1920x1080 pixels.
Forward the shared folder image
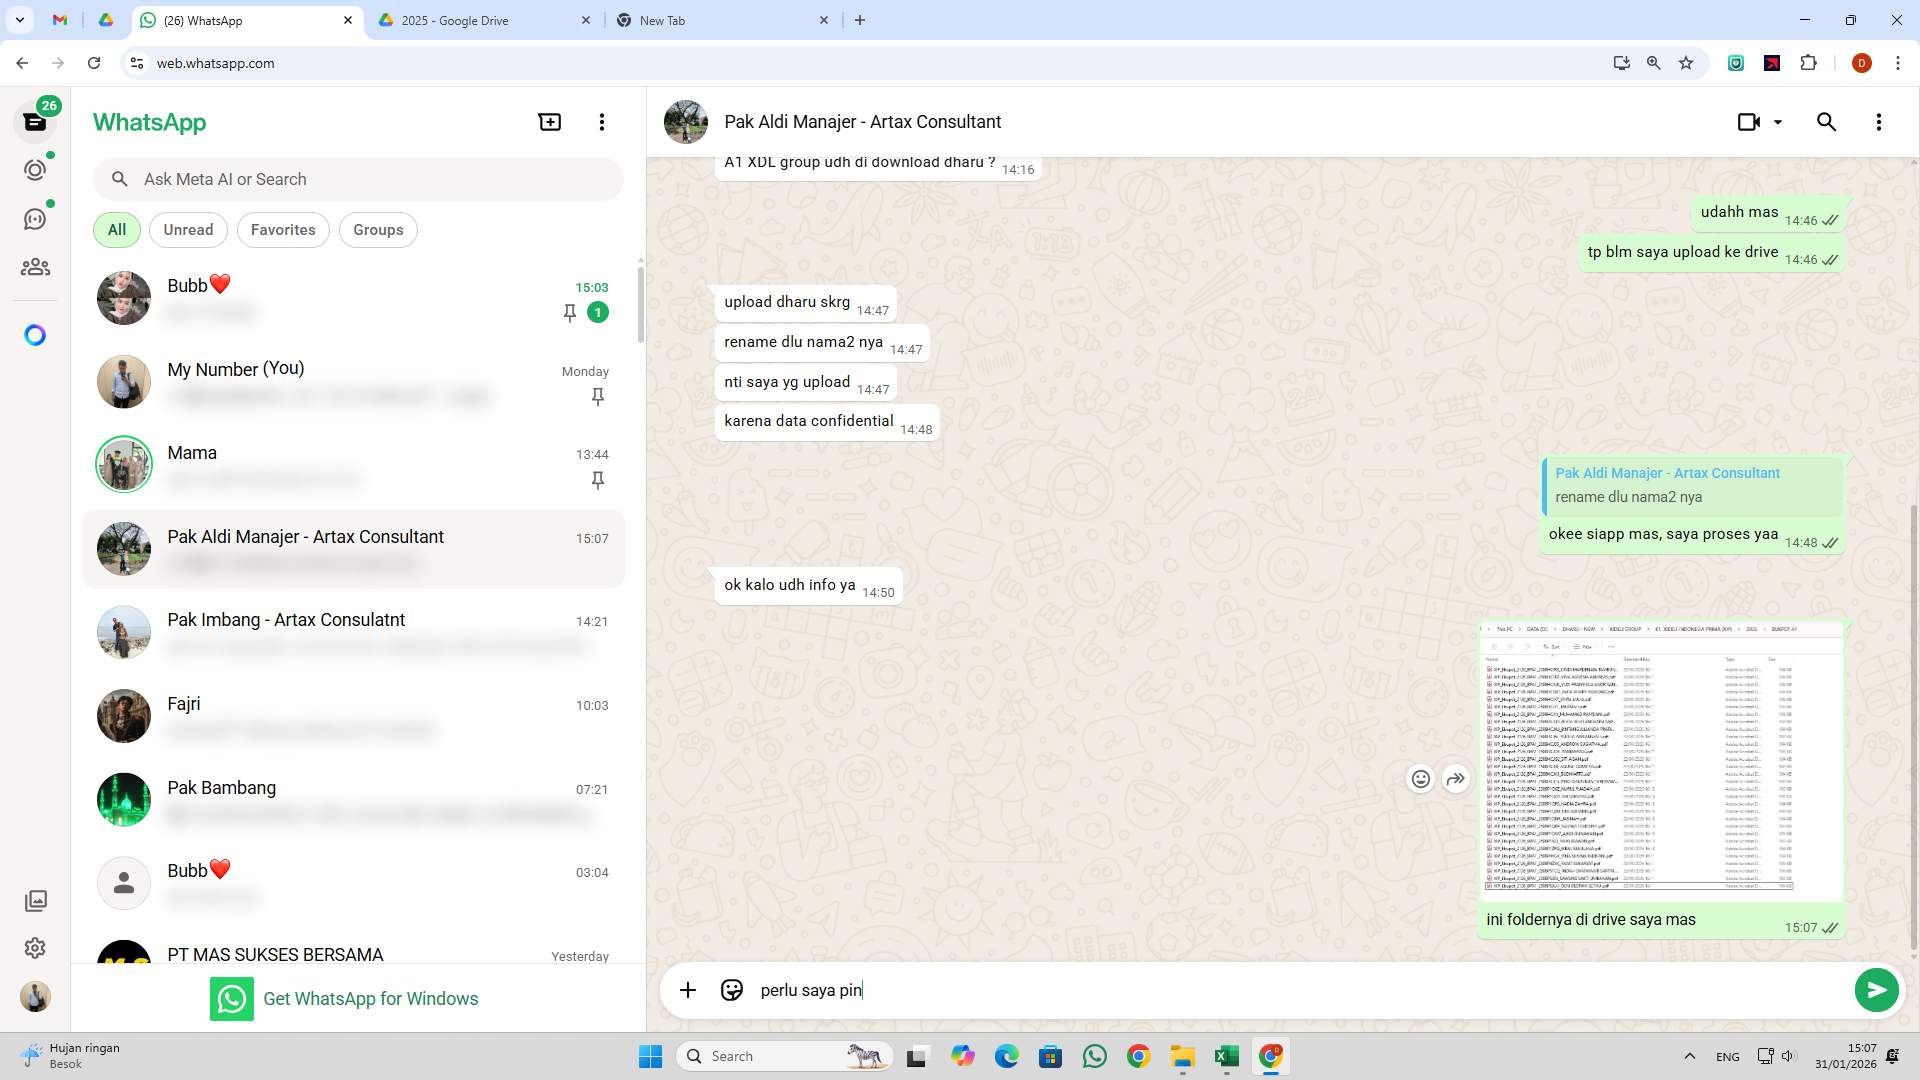pyautogui.click(x=1456, y=778)
